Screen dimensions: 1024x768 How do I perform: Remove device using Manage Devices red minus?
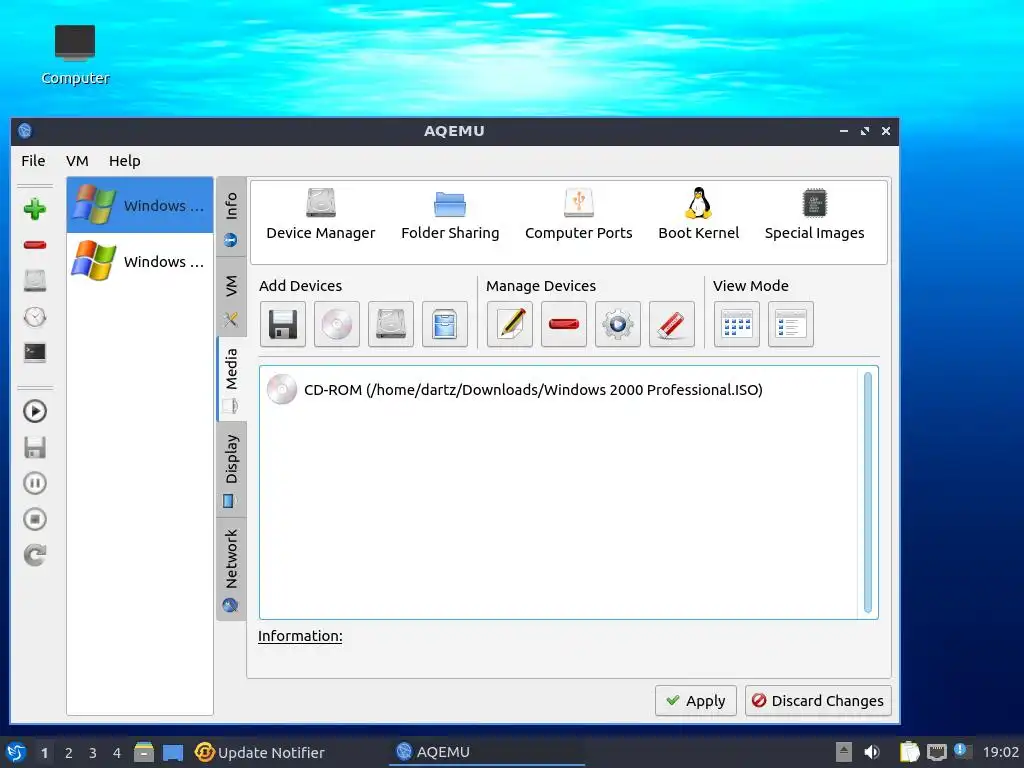[564, 324]
